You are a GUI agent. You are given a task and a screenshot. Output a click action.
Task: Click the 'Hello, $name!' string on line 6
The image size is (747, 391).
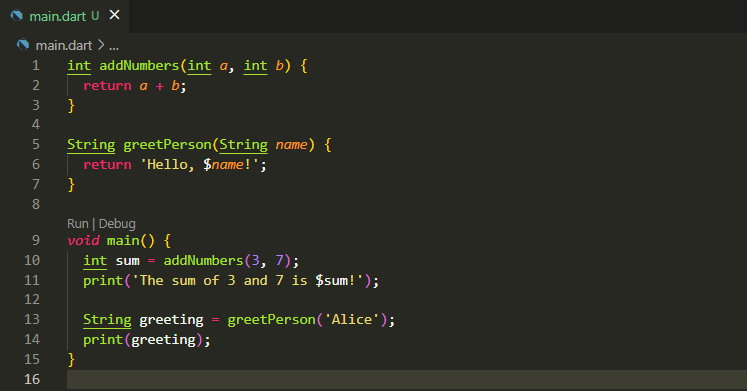(200, 164)
